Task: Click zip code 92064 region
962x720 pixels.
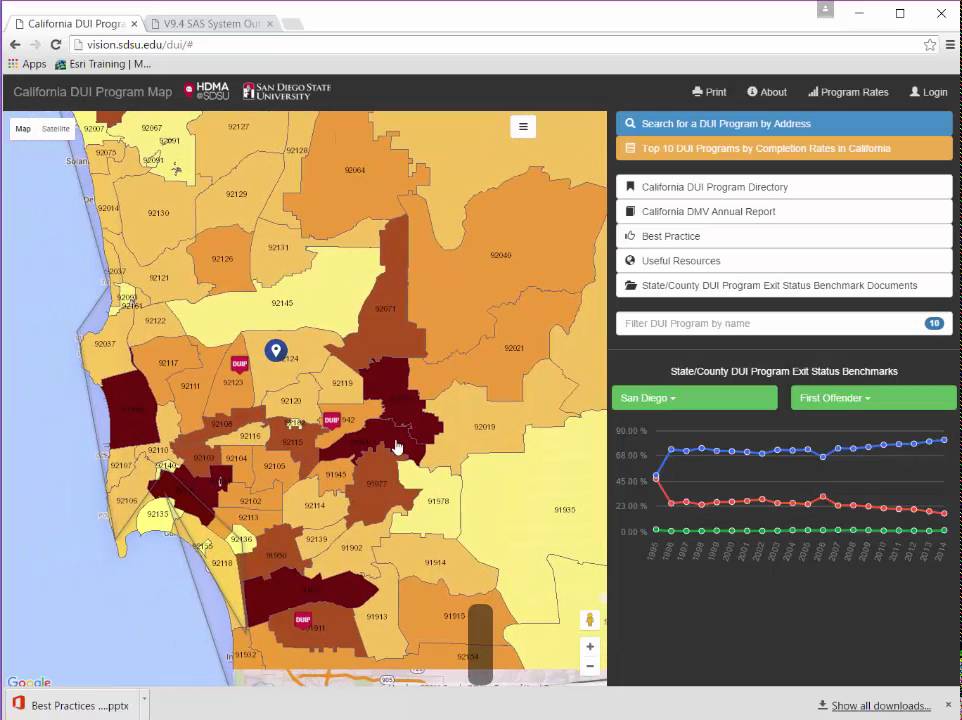Action: pos(355,170)
